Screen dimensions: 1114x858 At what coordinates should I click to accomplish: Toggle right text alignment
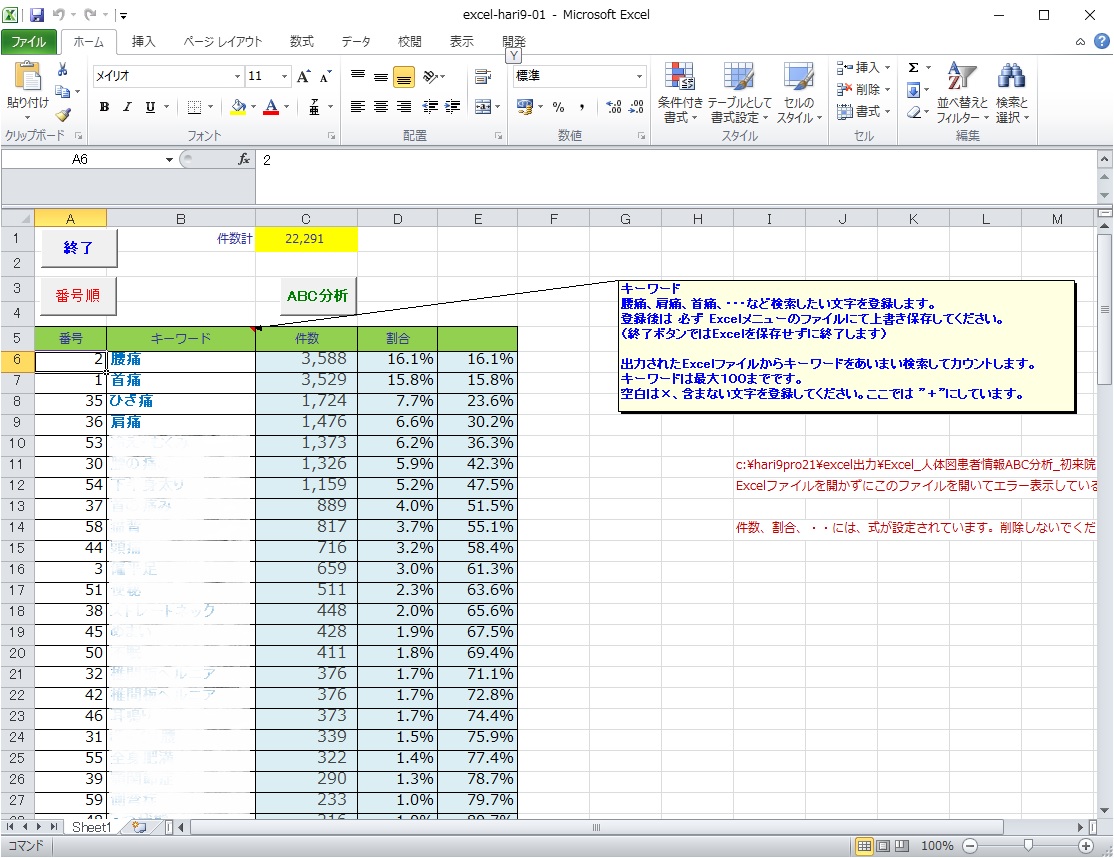coord(404,107)
